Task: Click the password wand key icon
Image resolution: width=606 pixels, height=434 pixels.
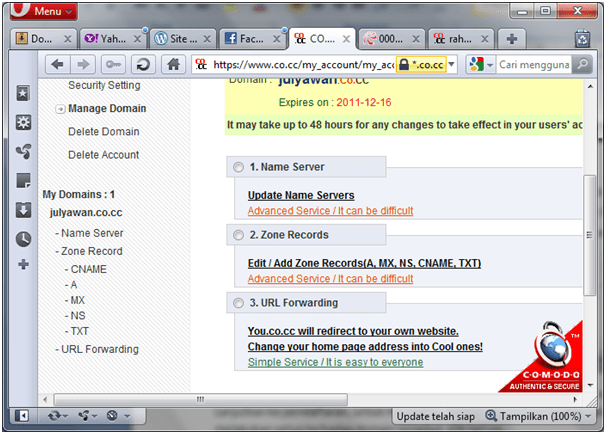Action: coord(114,65)
